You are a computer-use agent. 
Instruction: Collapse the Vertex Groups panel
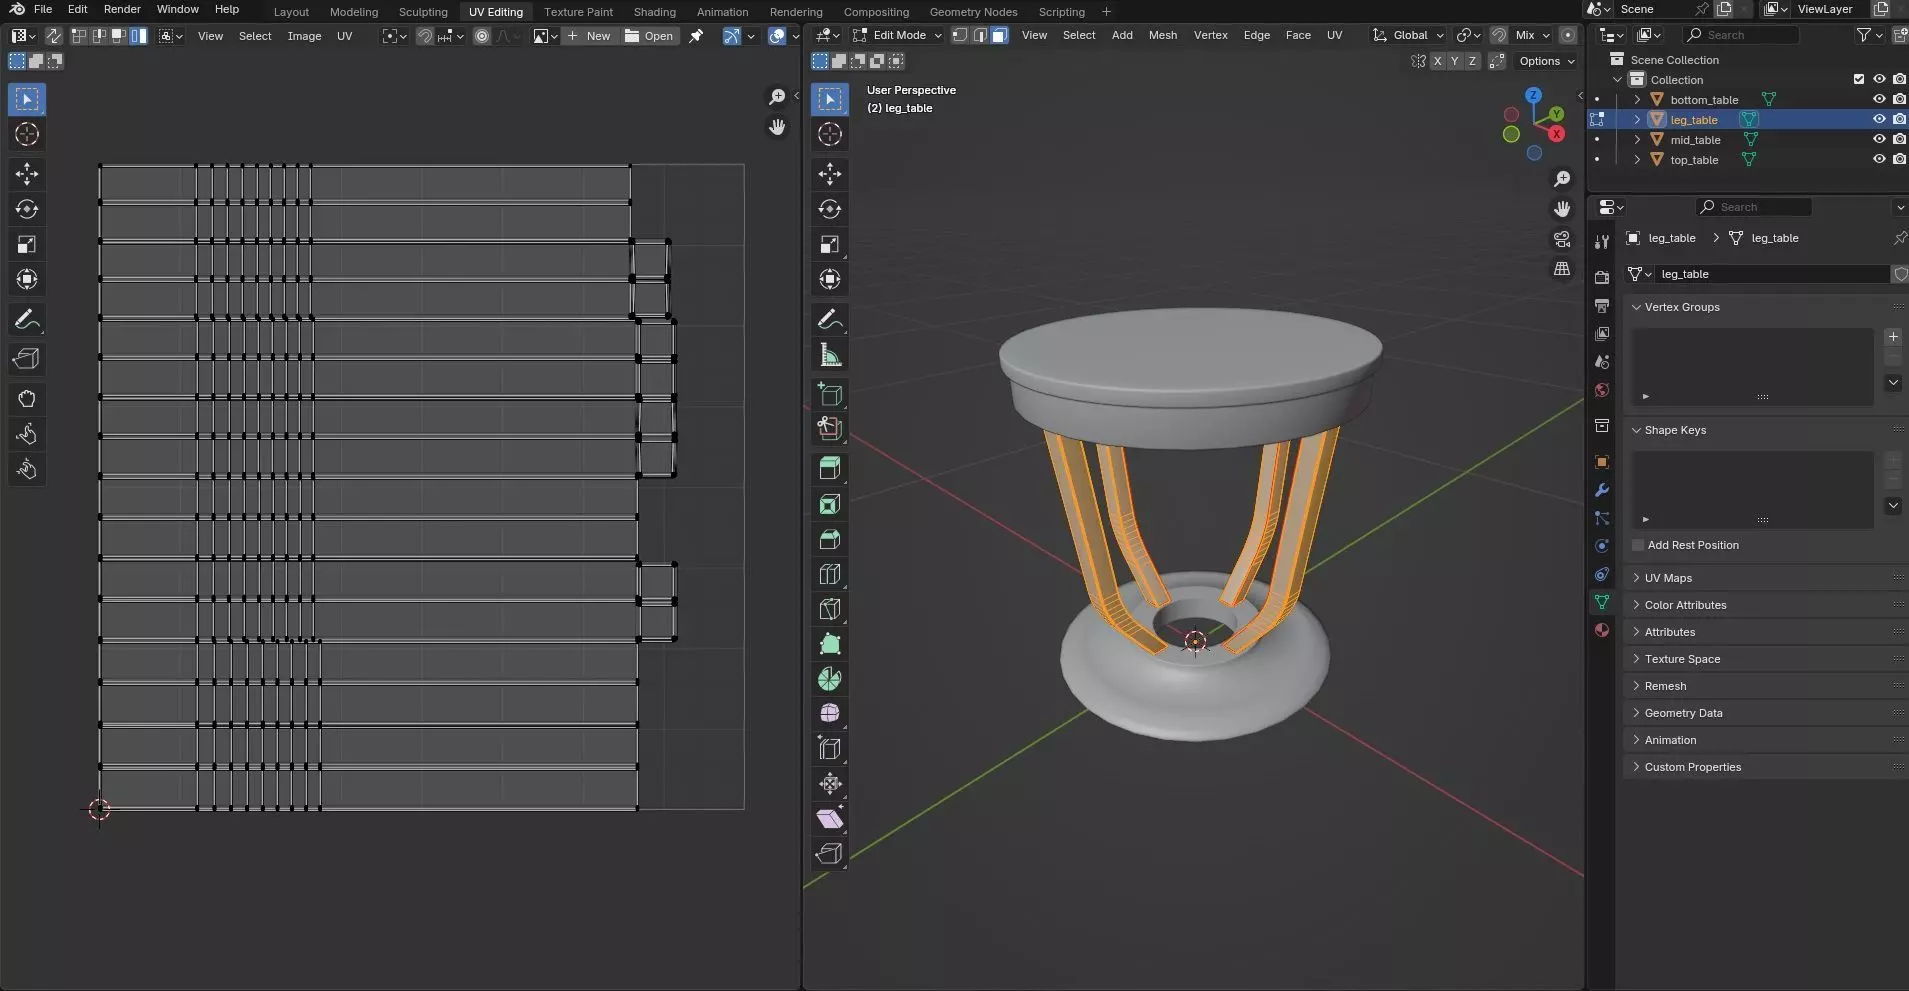click(x=1637, y=307)
